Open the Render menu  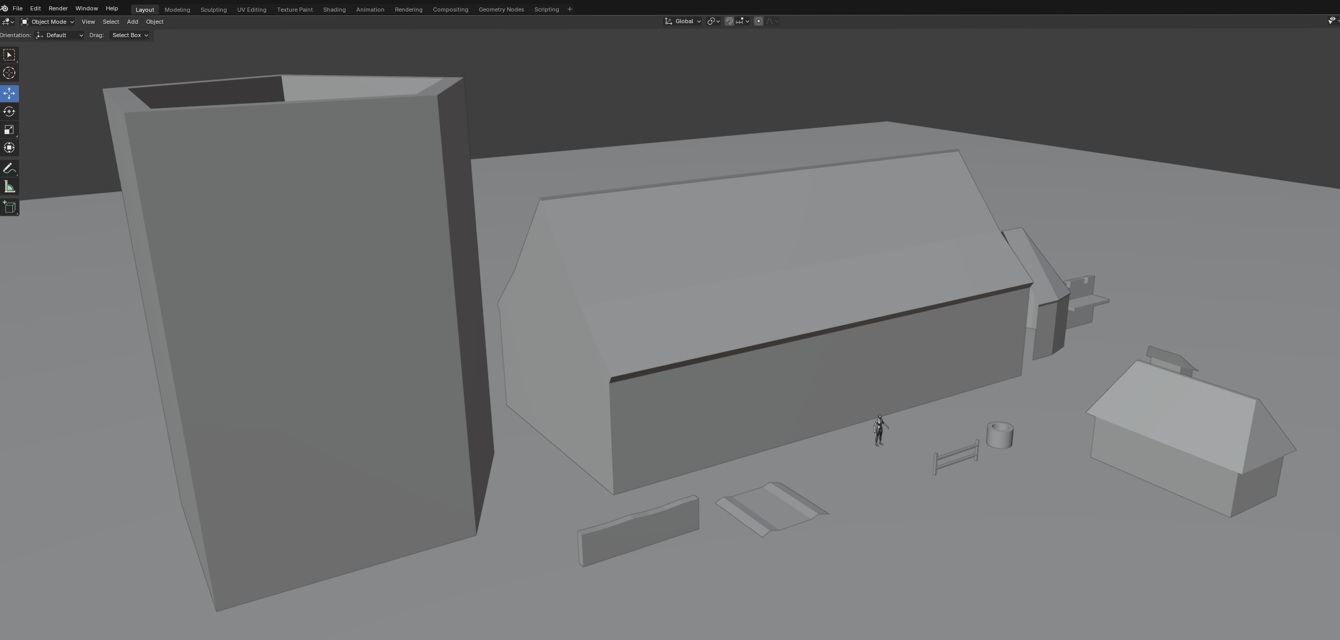pos(58,8)
